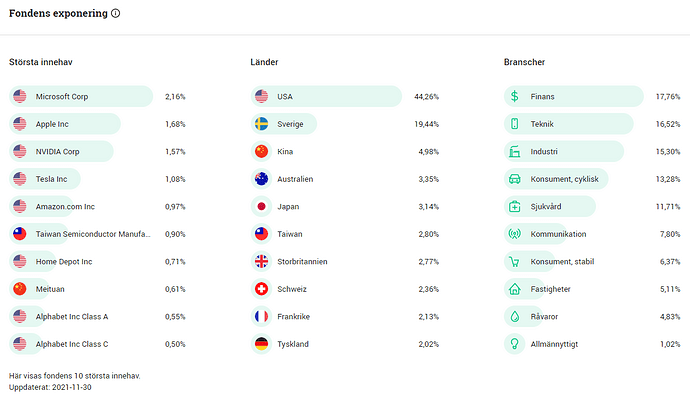Screen dimensions: 690x400
Task: Click the Sjukvård medical kit icon
Action: click(514, 207)
